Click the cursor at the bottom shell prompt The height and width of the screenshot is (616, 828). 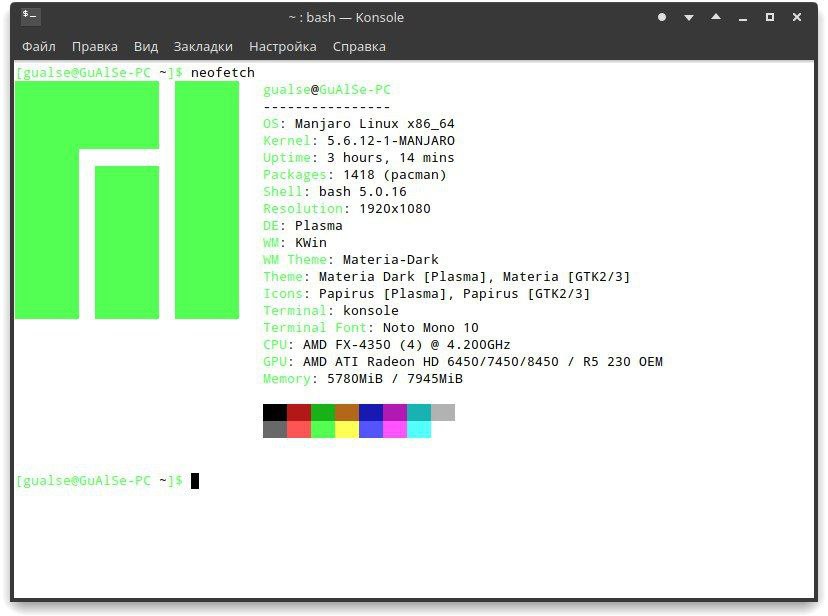point(195,481)
